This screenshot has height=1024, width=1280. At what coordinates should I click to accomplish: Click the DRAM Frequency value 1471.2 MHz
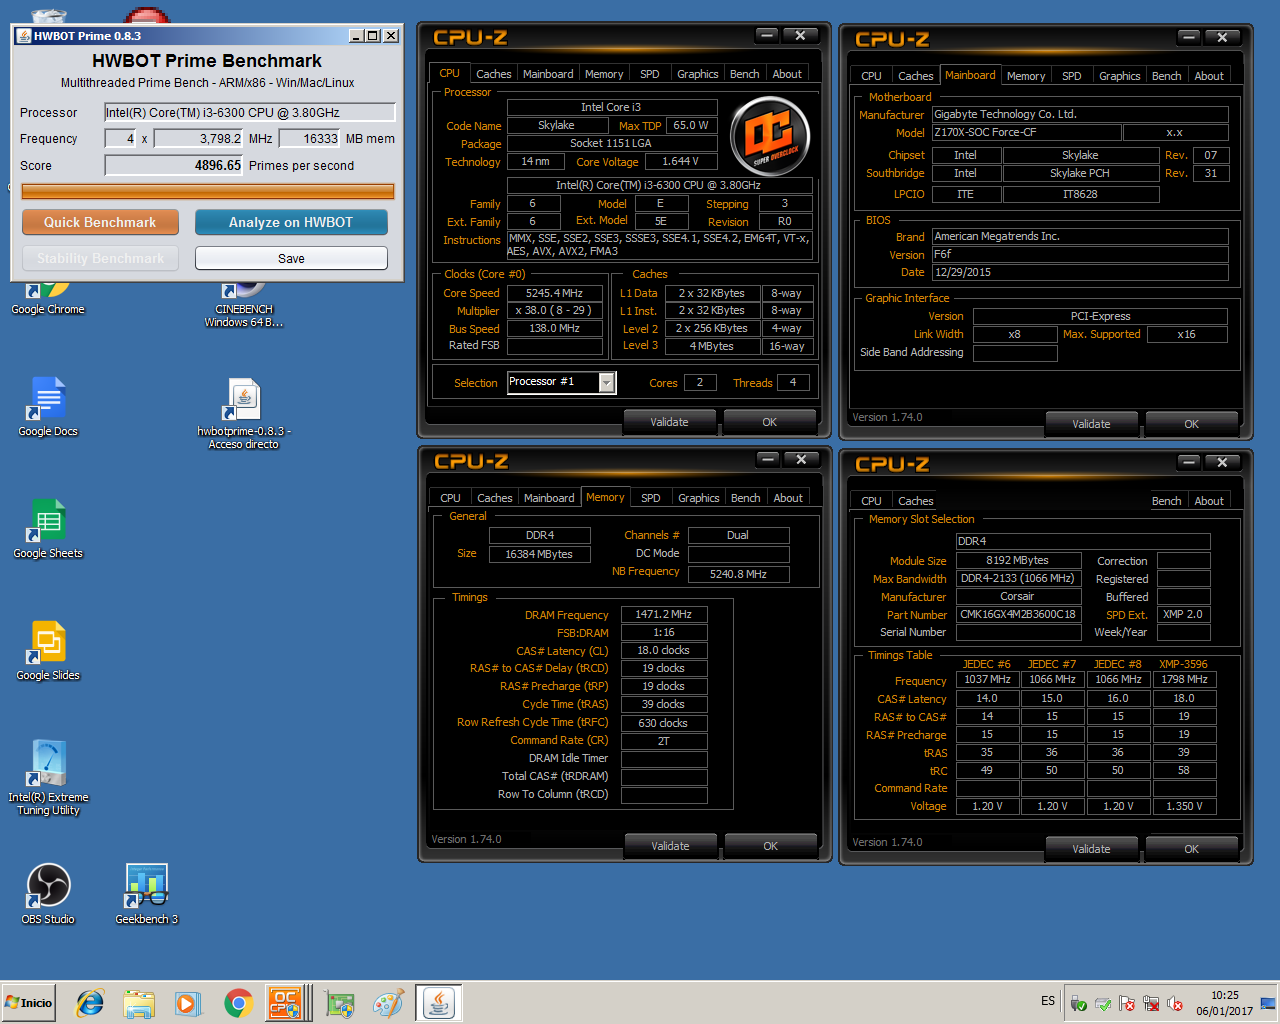(x=663, y=614)
